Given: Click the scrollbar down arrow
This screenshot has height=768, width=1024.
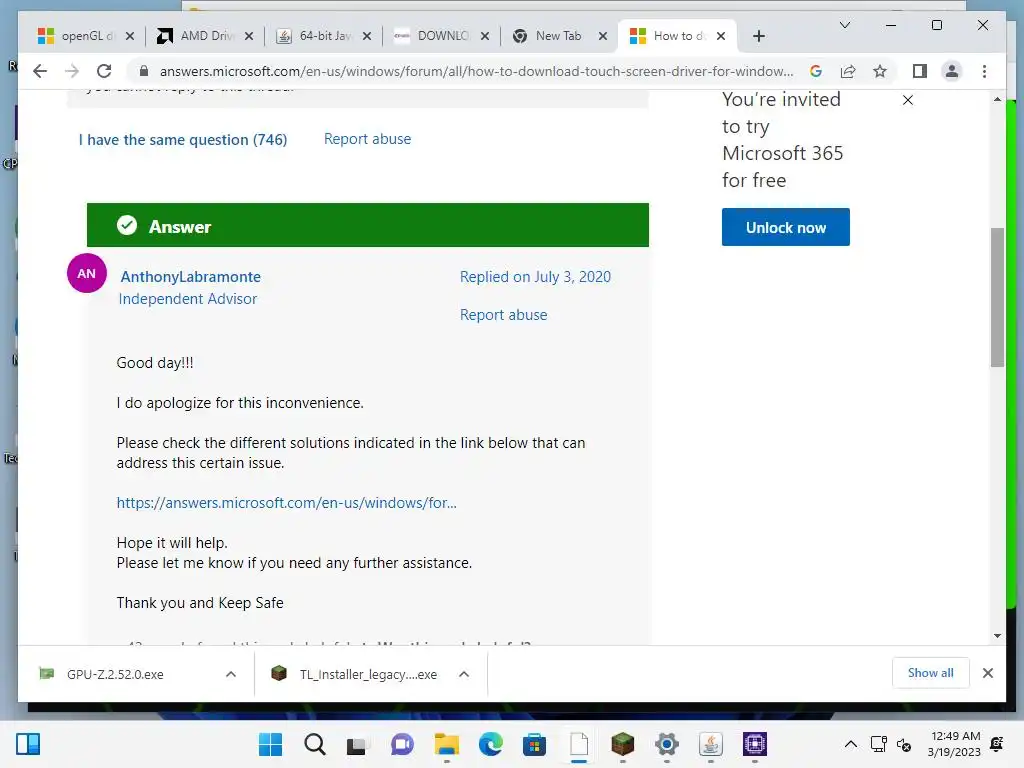Looking at the screenshot, I should [997, 635].
